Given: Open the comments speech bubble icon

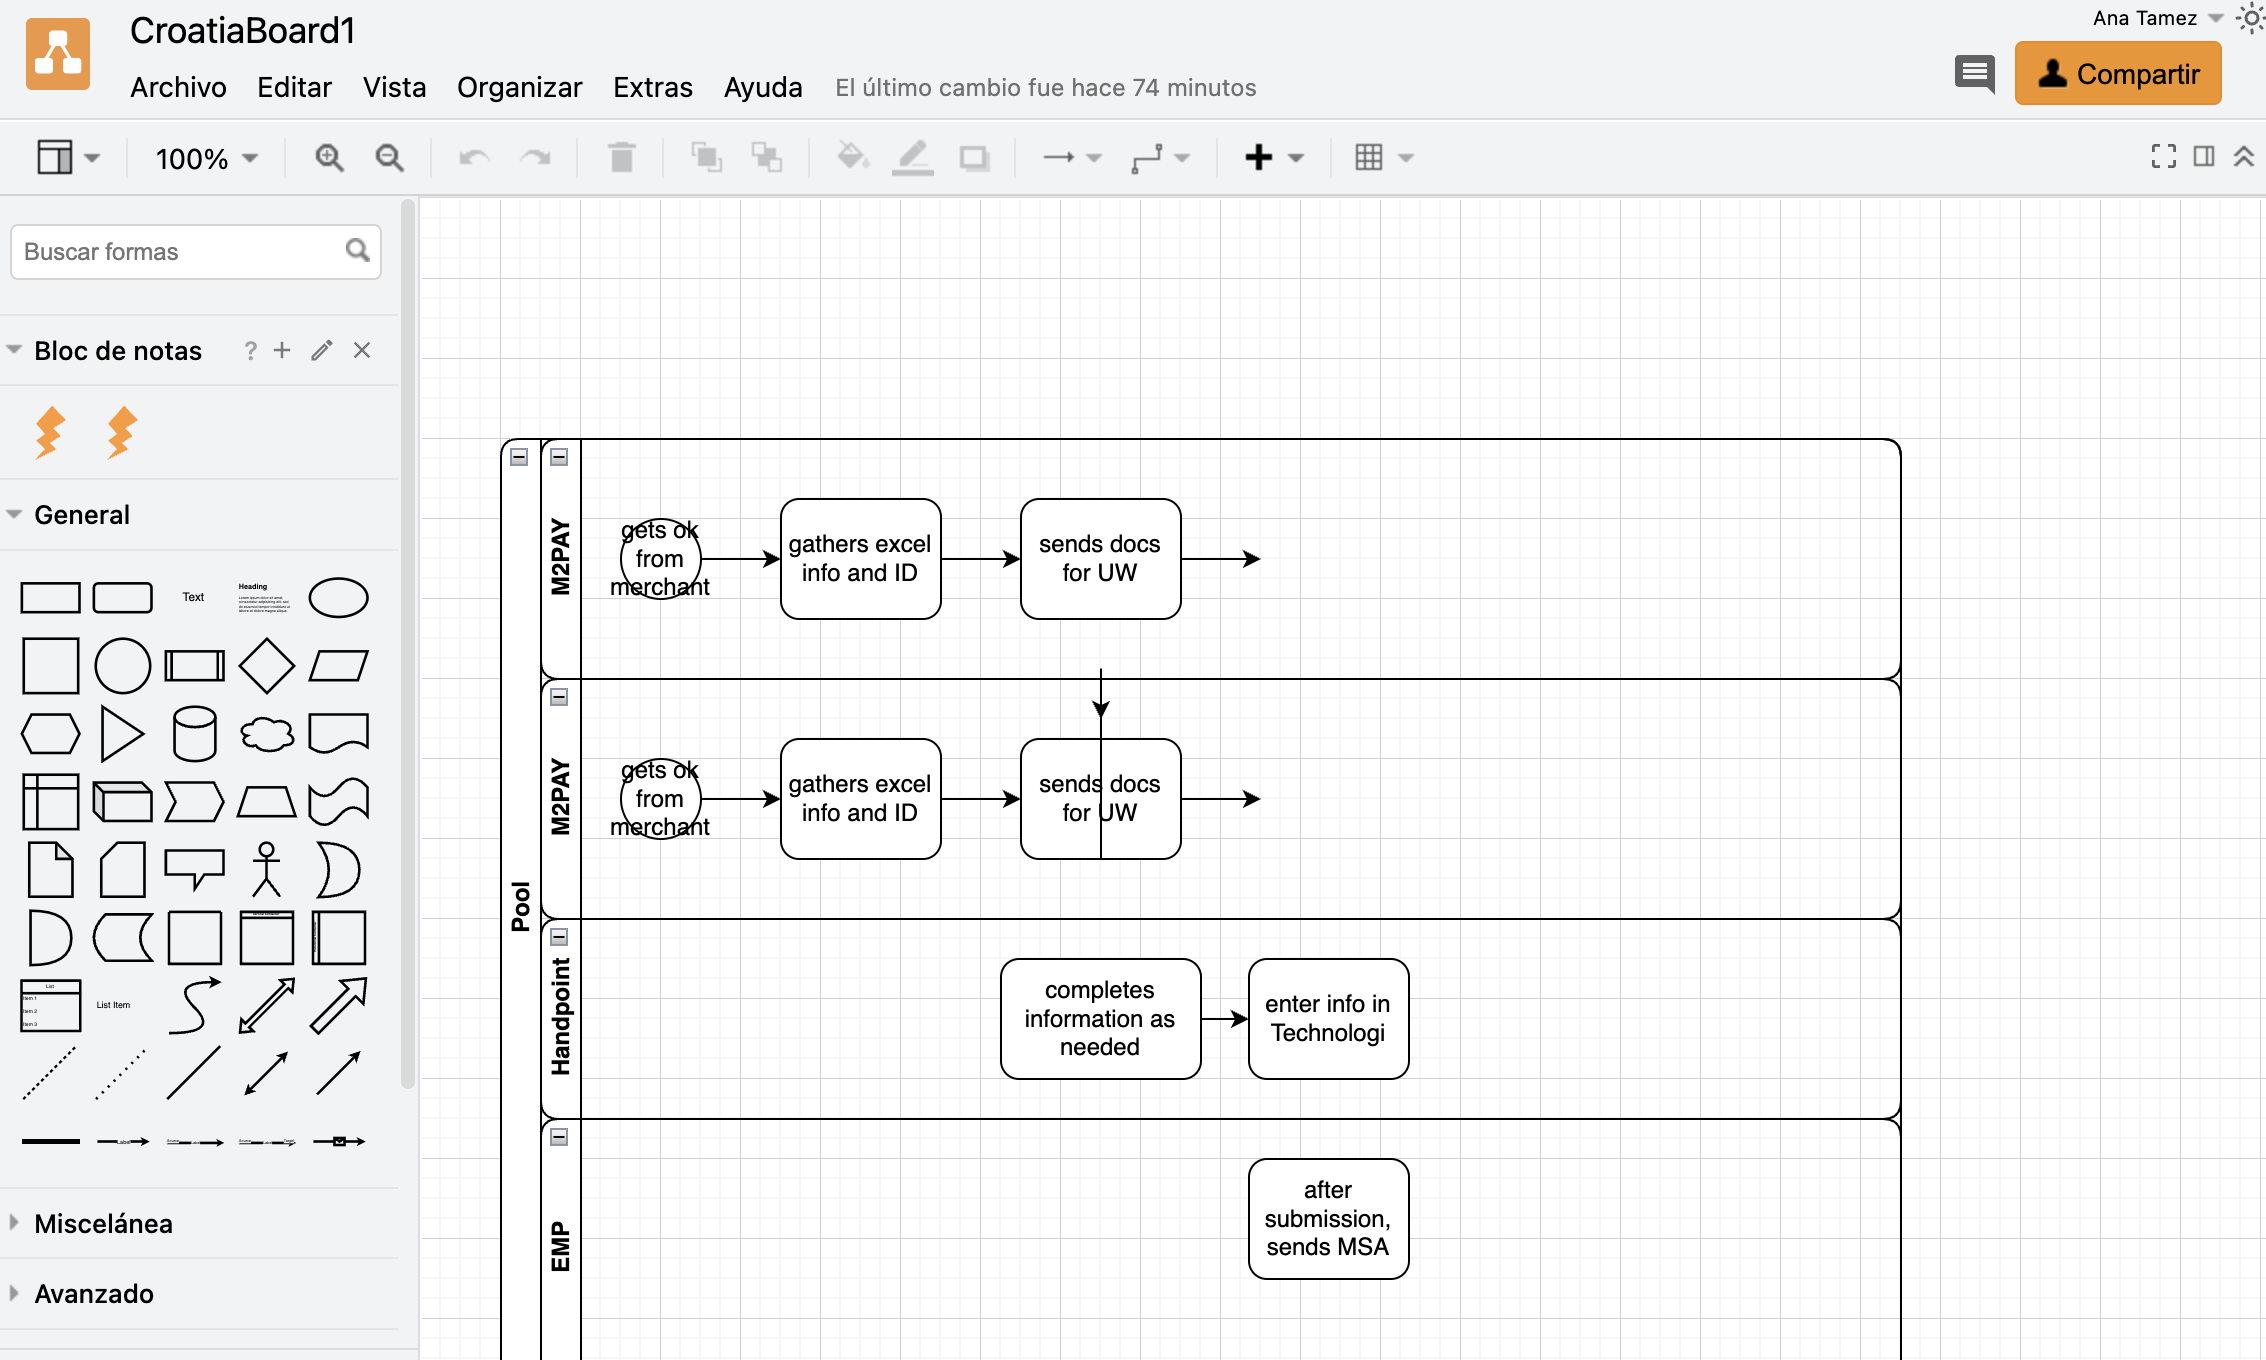Looking at the screenshot, I should point(1974,74).
